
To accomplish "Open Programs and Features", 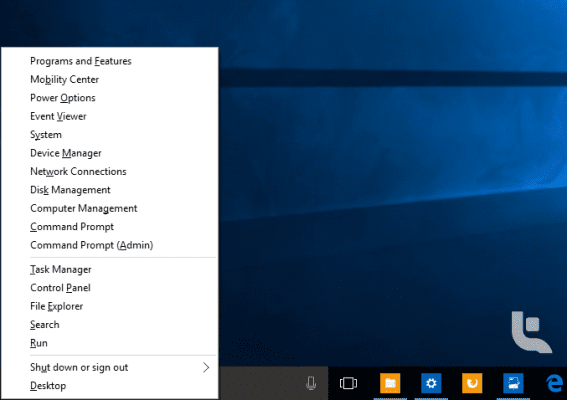I will click(81, 61).
